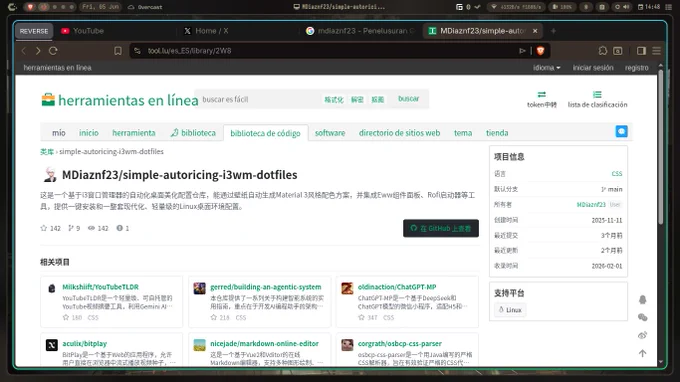Switch to the mdiaznf23 Google search tab

(x=360, y=31)
